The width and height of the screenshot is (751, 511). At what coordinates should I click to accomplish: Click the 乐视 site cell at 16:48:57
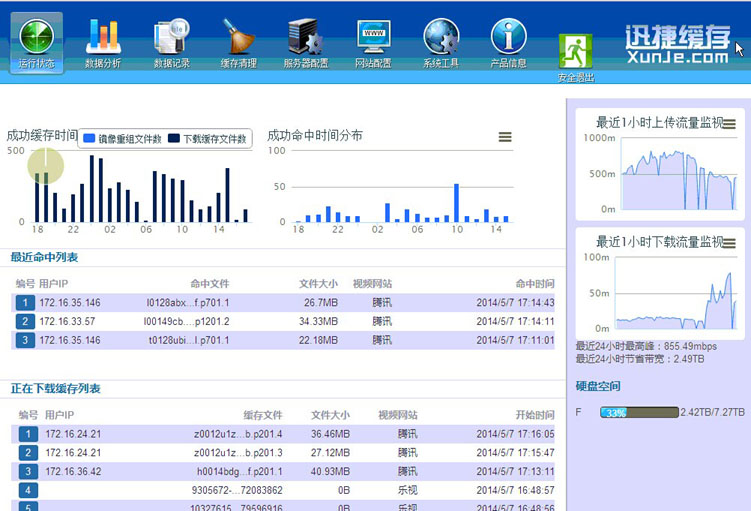pyautogui.click(x=408, y=490)
